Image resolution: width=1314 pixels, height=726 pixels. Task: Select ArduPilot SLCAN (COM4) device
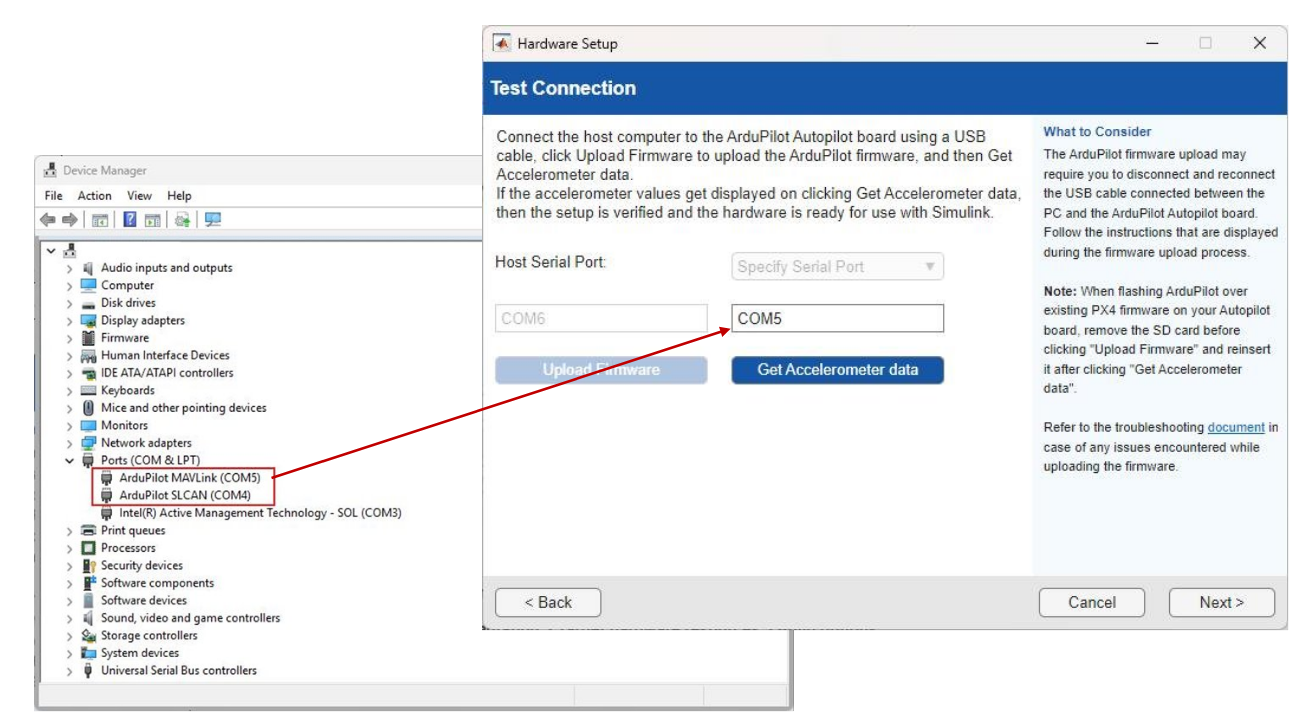click(x=184, y=495)
